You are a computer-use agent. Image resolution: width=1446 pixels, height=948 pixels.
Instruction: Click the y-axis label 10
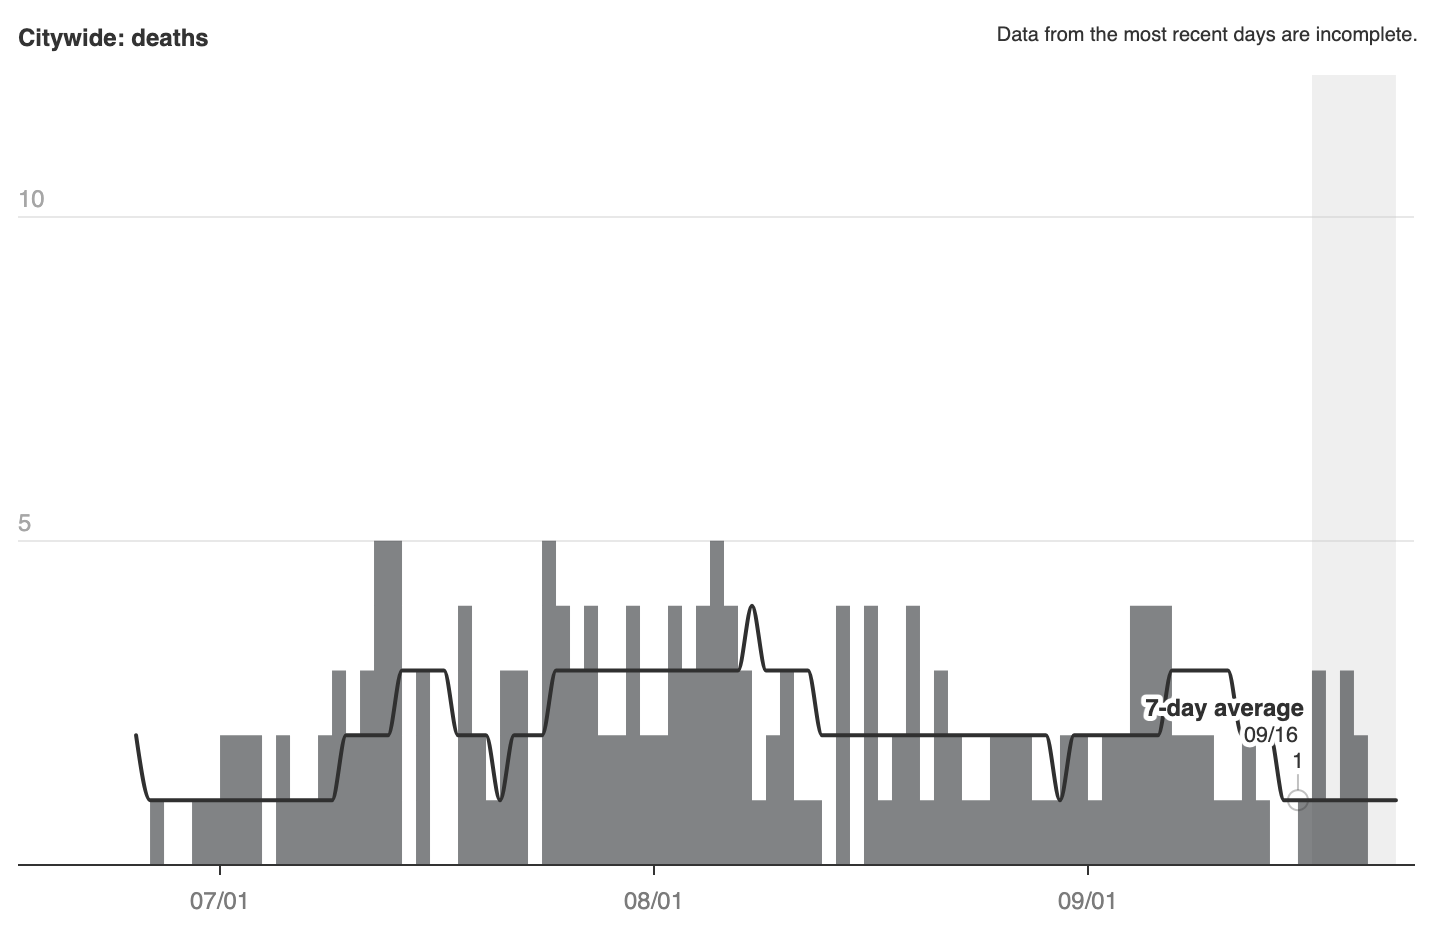pos(31,199)
